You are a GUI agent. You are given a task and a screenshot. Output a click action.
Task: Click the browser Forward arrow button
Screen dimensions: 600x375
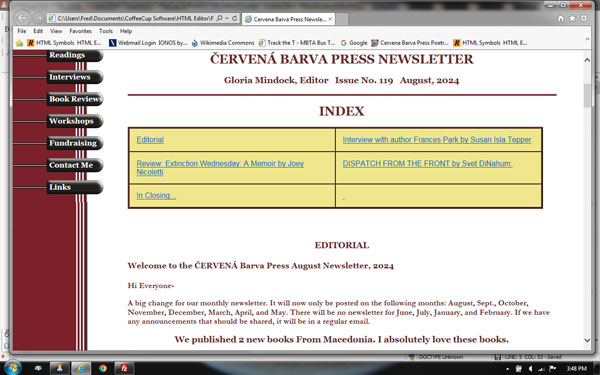click(x=38, y=18)
